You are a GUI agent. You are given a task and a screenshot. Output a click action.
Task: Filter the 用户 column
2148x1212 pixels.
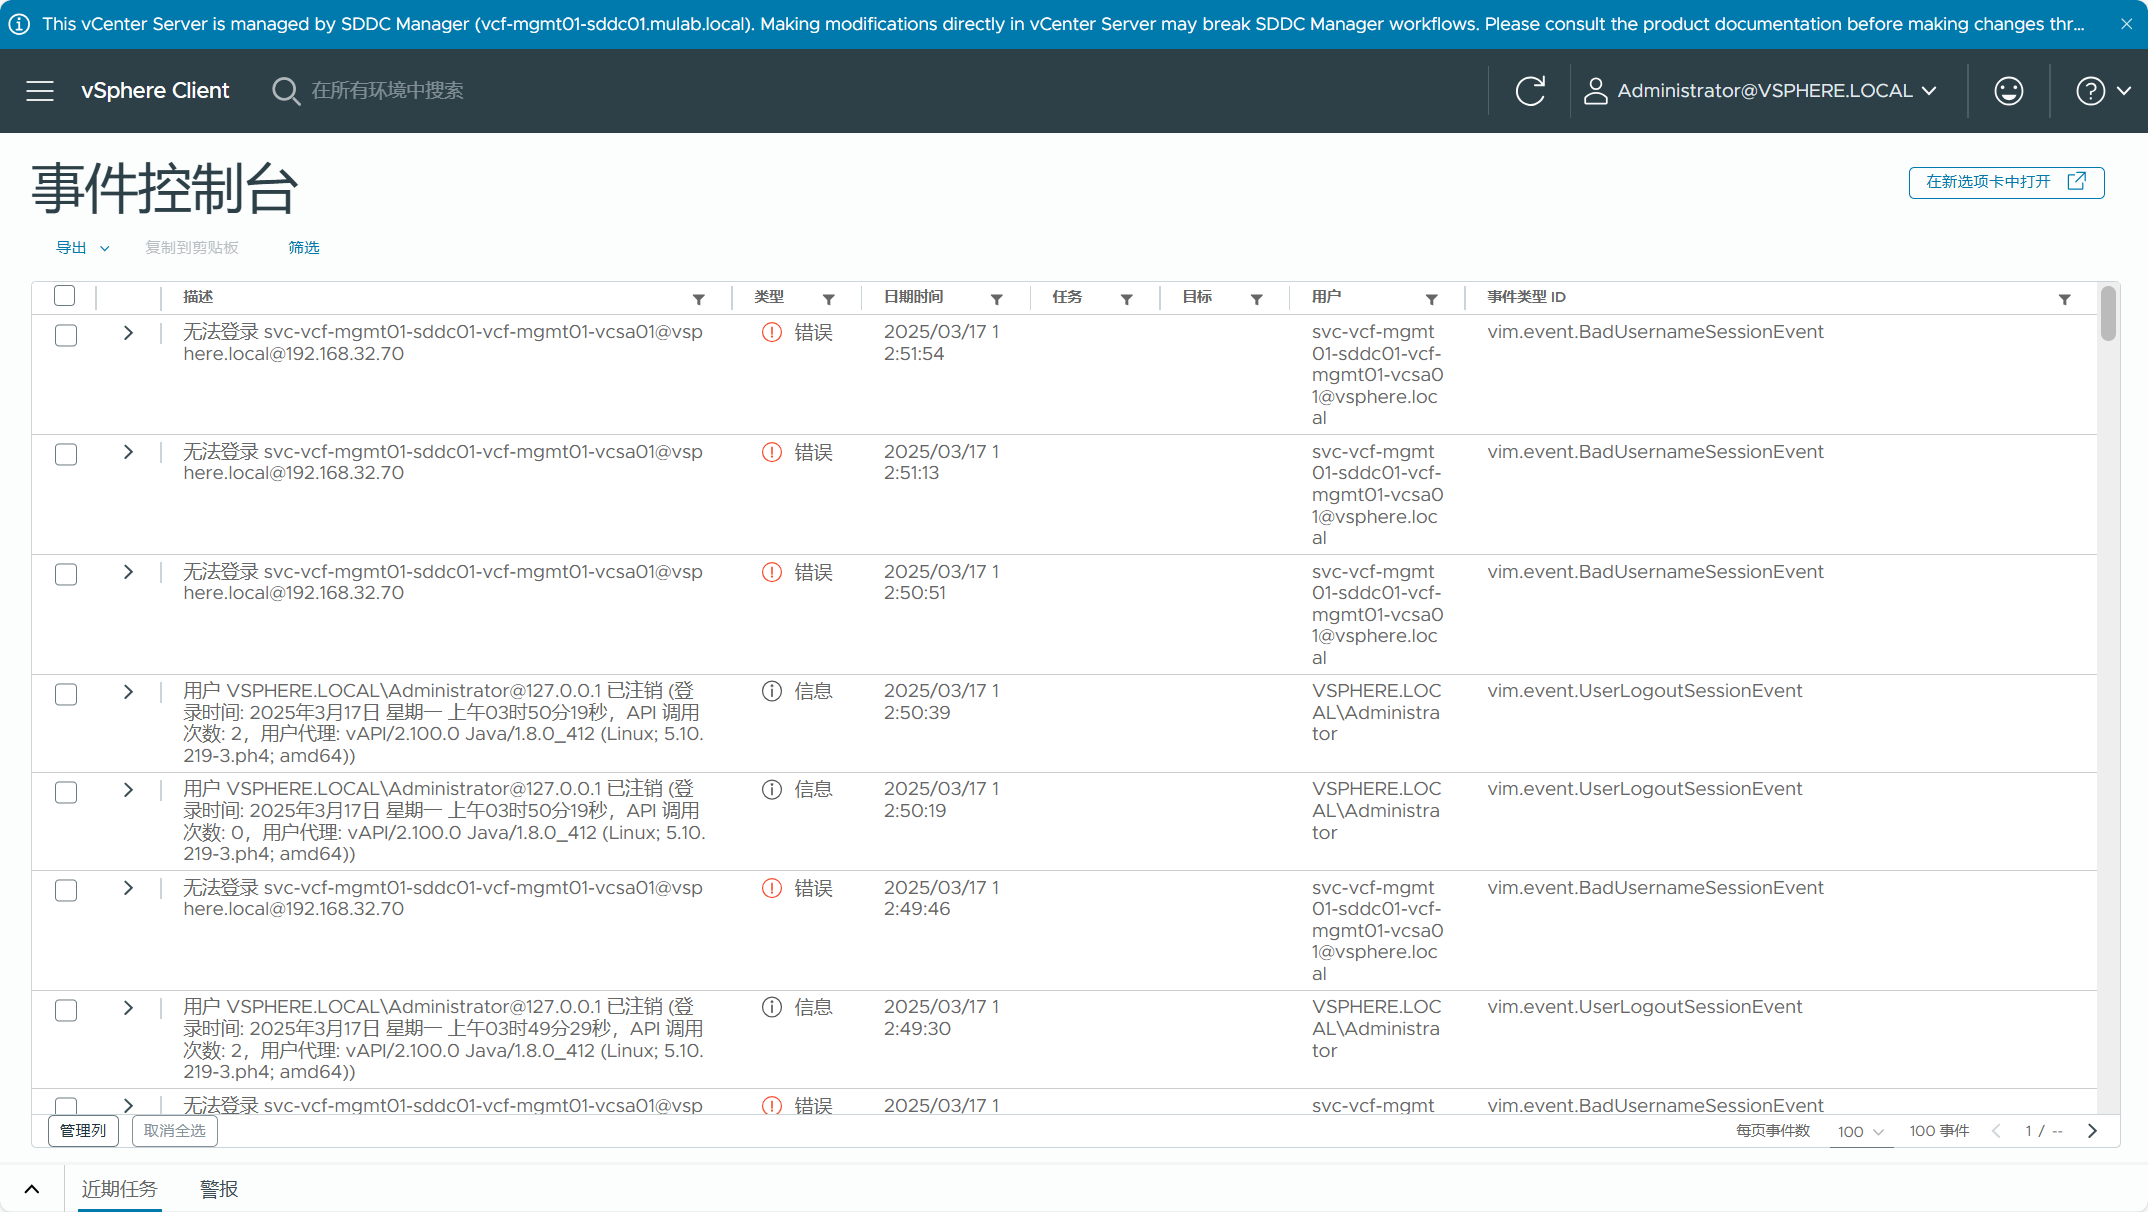tap(1431, 299)
